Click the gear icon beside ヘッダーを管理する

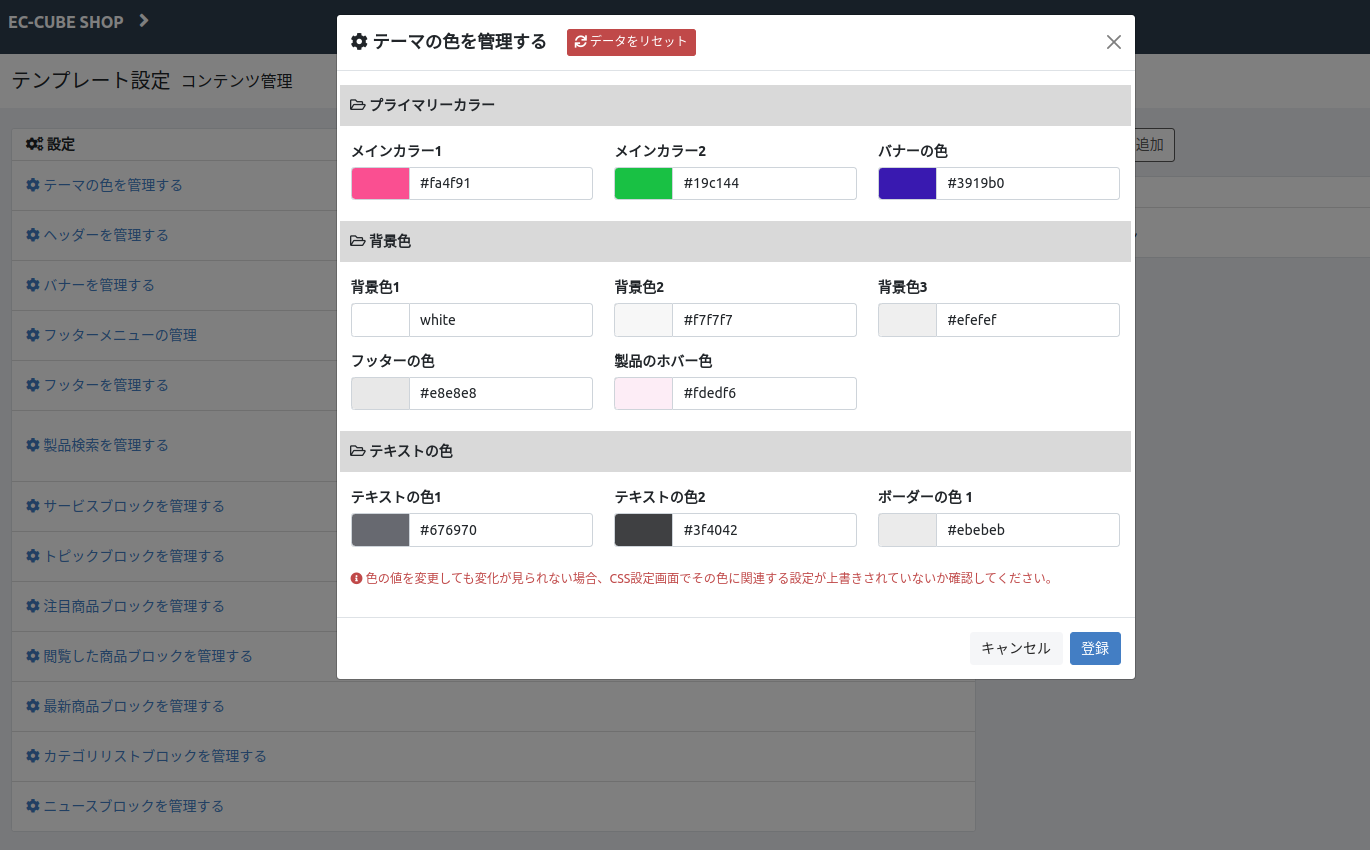click(33, 235)
